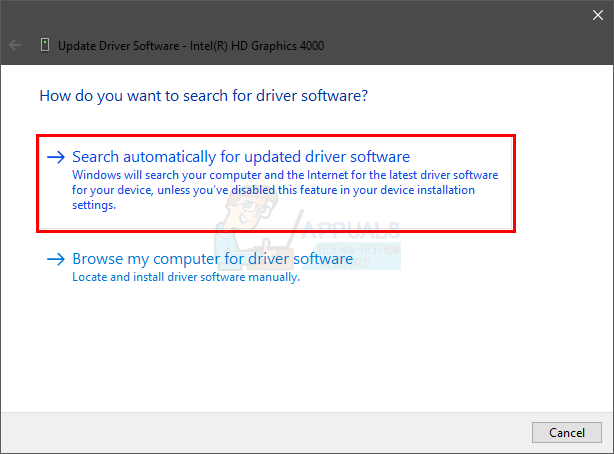Cancel the driver update wizard
This screenshot has width=614, height=454.
coord(567,432)
